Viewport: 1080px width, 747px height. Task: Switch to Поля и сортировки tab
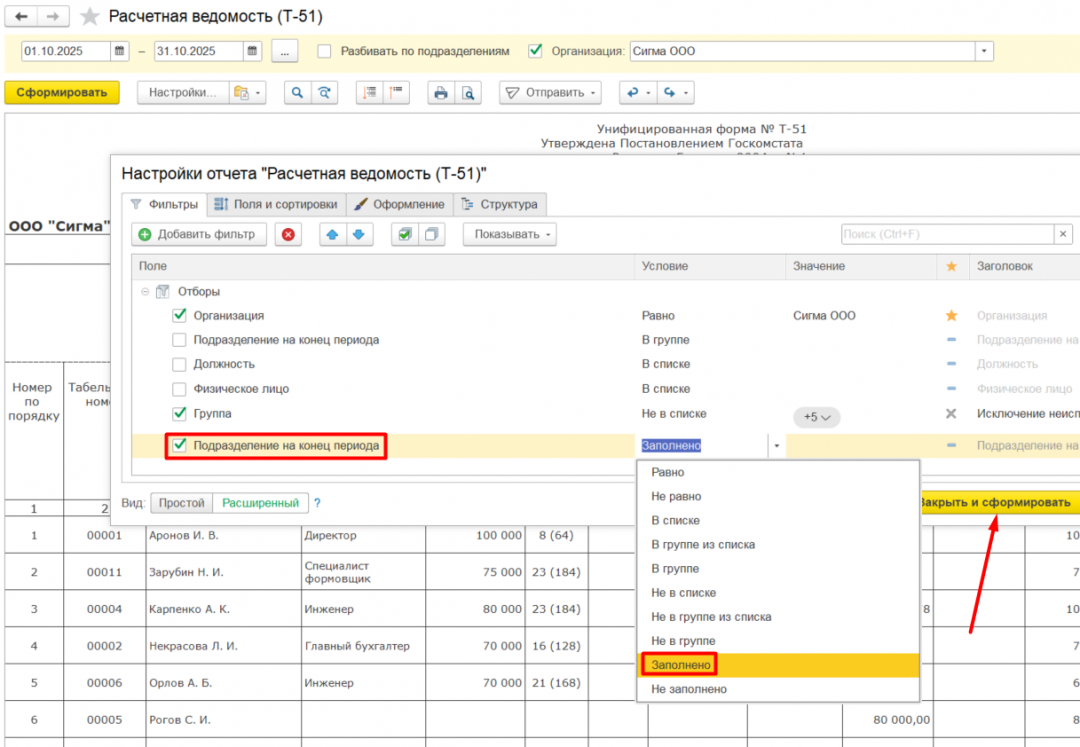(276, 204)
